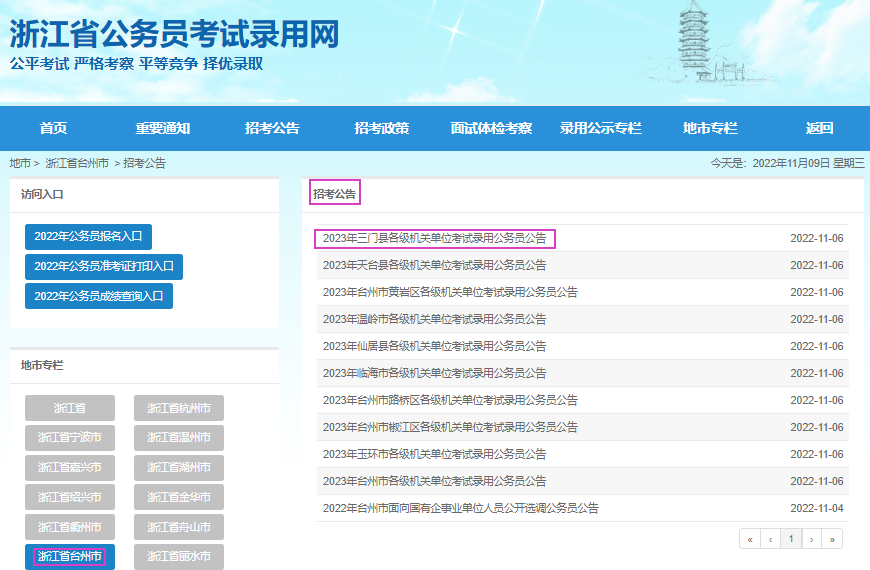
Task: Click the previous page single-left arrow
Action: pyautogui.click(x=770, y=539)
